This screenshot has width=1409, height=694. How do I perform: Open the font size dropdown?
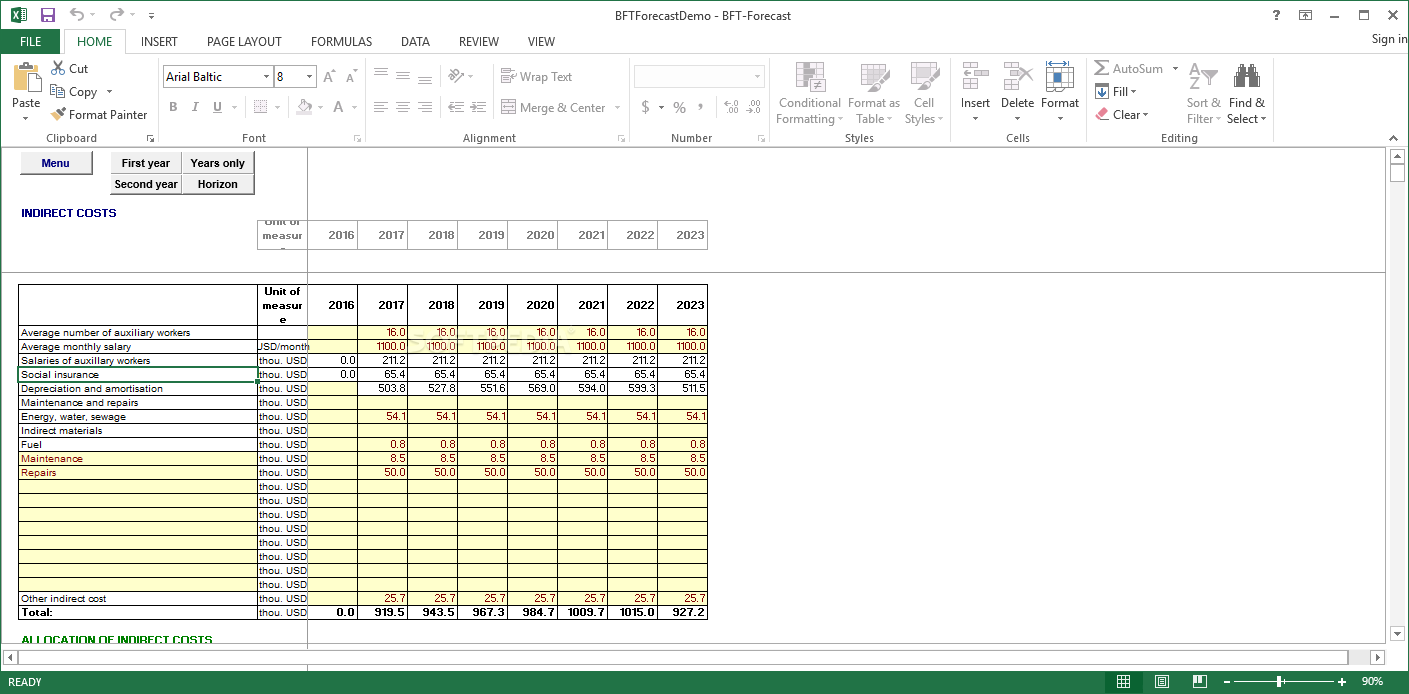tap(310, 77)
